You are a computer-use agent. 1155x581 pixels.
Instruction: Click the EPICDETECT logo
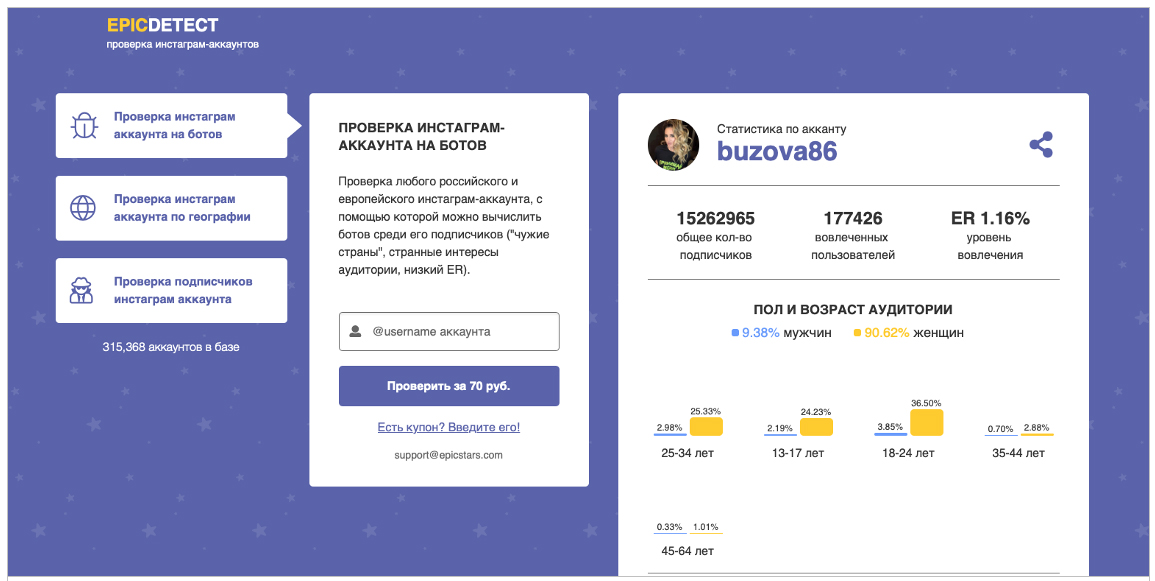point(163,25)
